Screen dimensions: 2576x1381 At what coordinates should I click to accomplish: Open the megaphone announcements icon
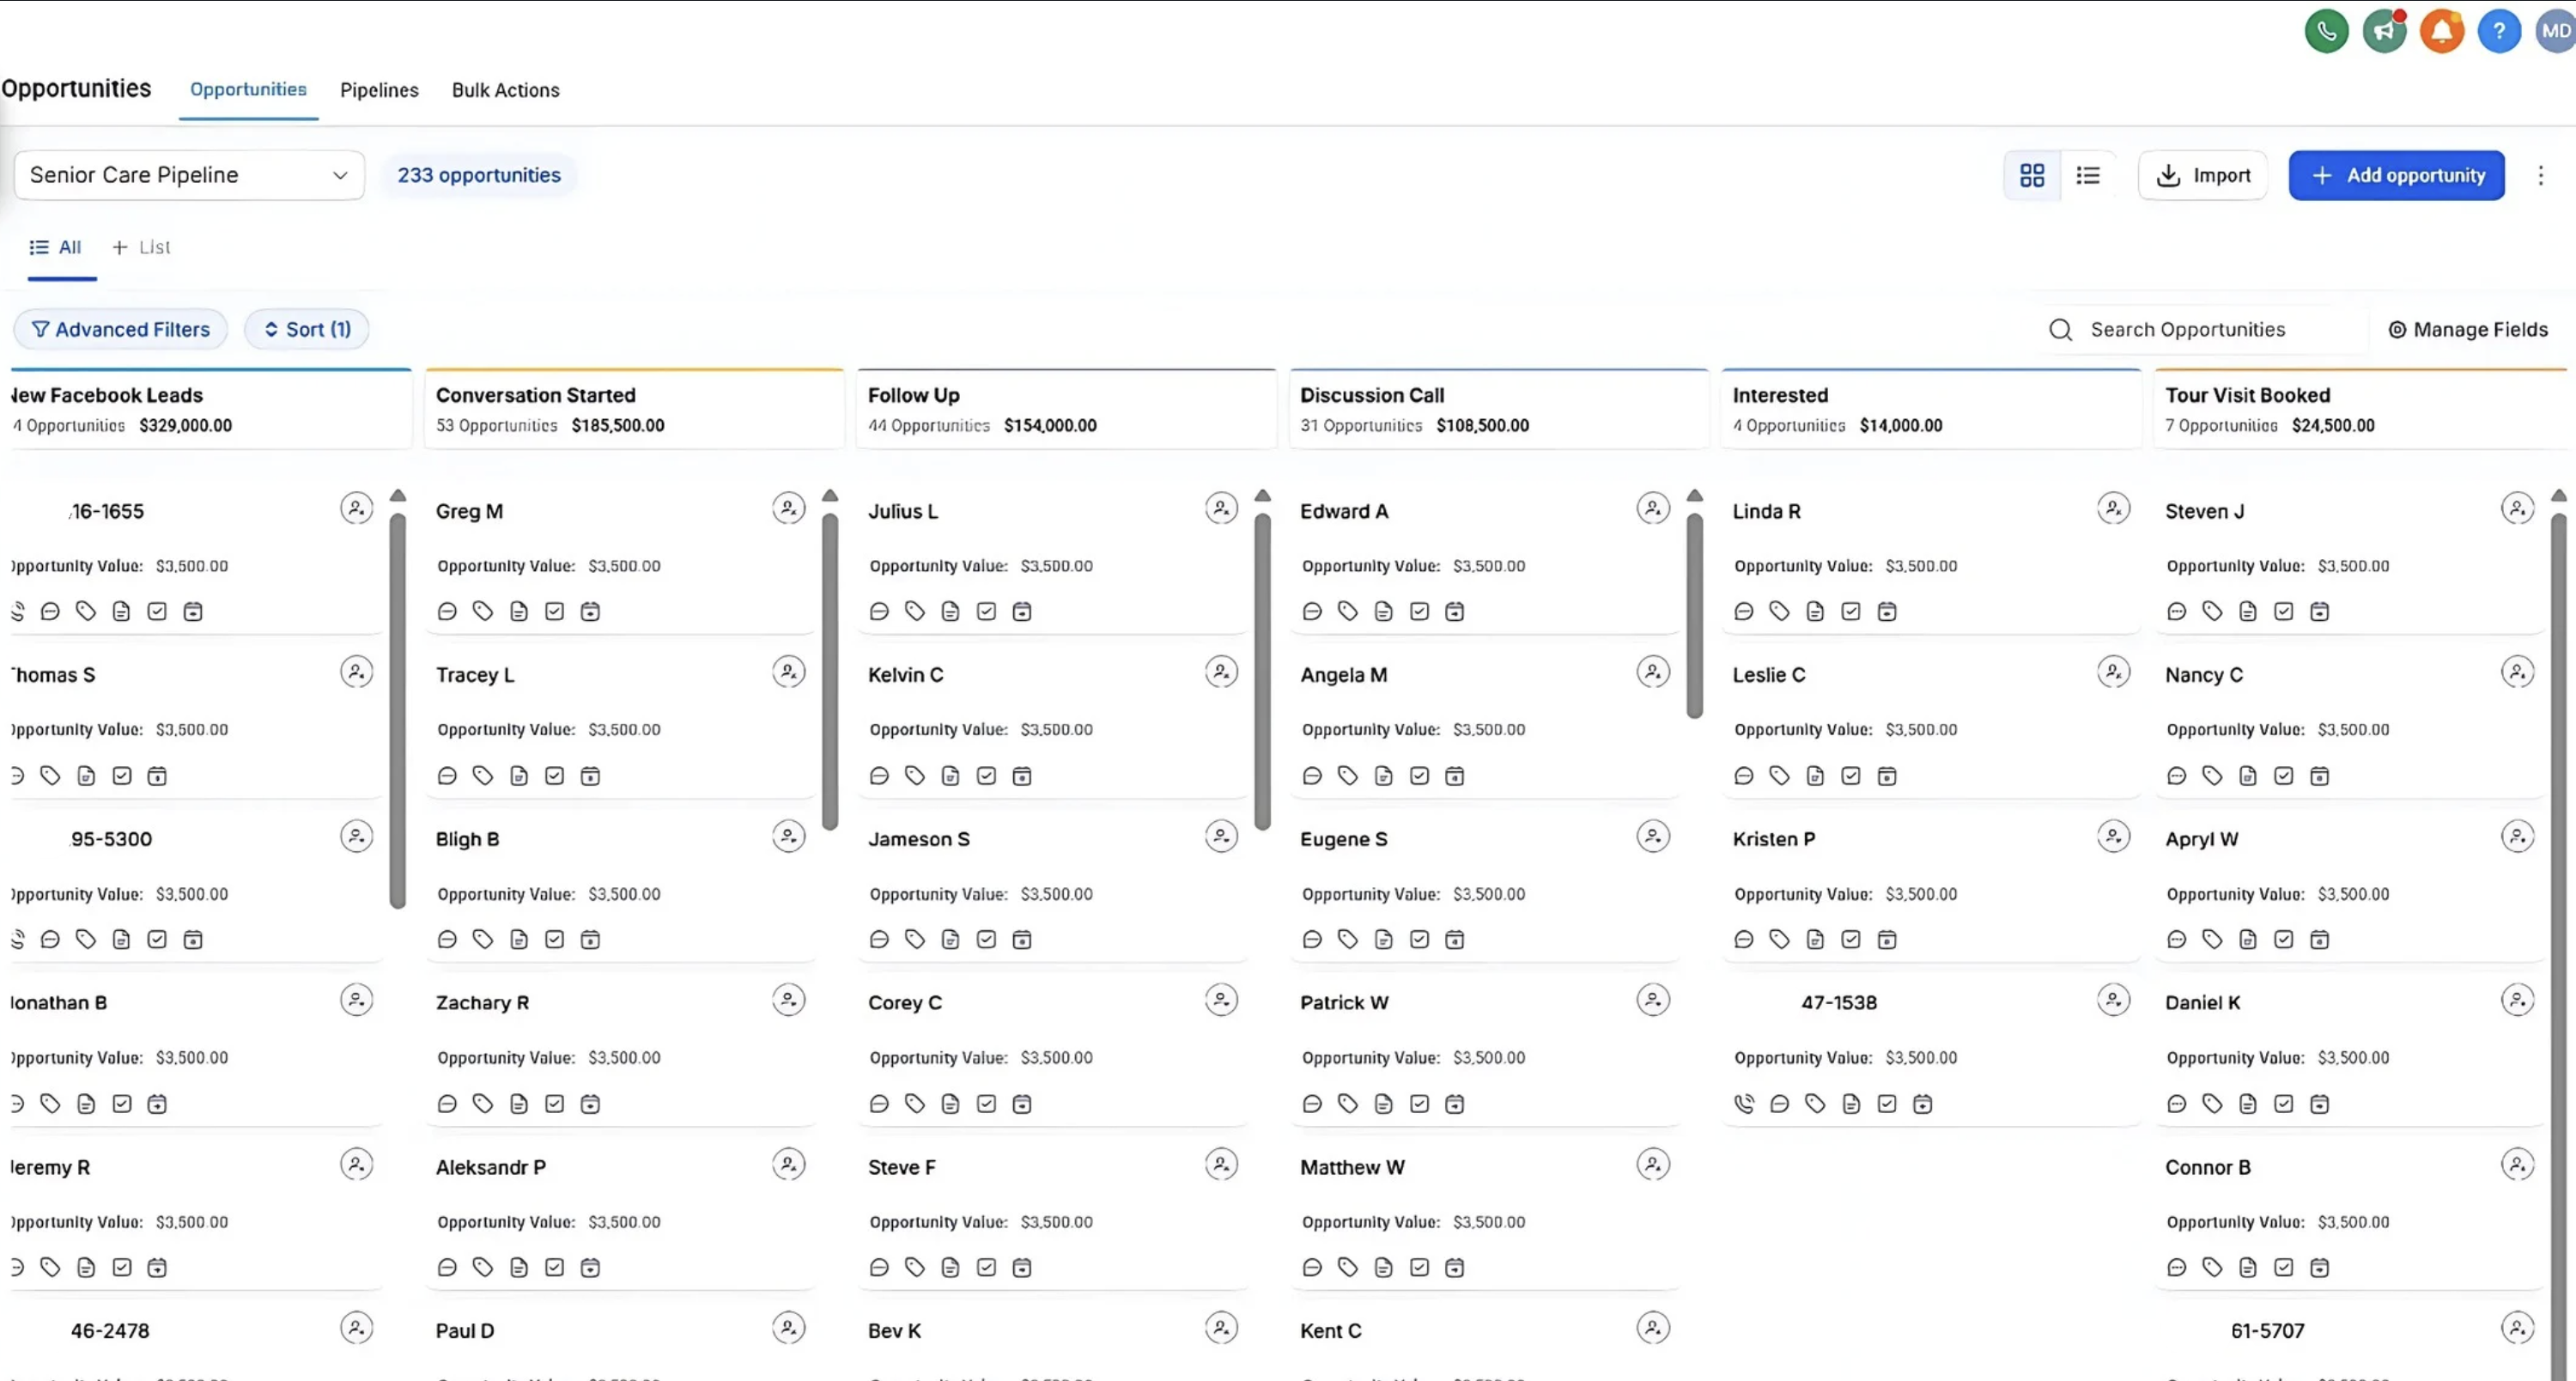coord(2384,31)
